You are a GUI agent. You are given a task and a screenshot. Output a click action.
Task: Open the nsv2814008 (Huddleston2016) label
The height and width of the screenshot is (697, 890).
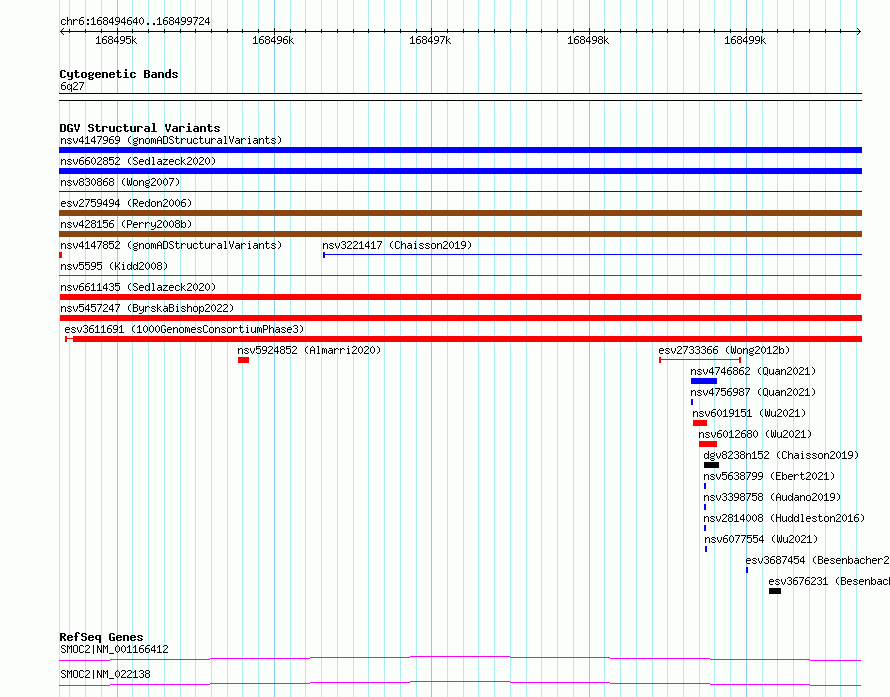pyautogui.click(x=784, y=518)
